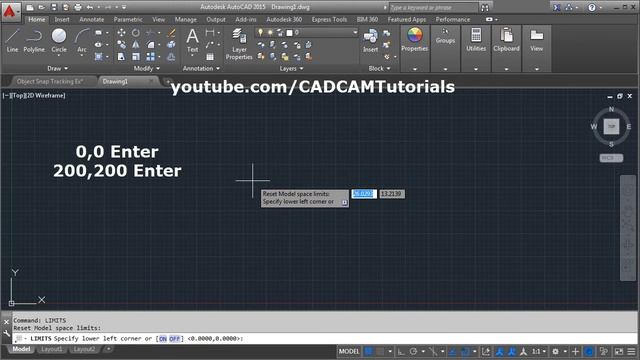Expand the Annotation panel dropdown

point(201,69)
